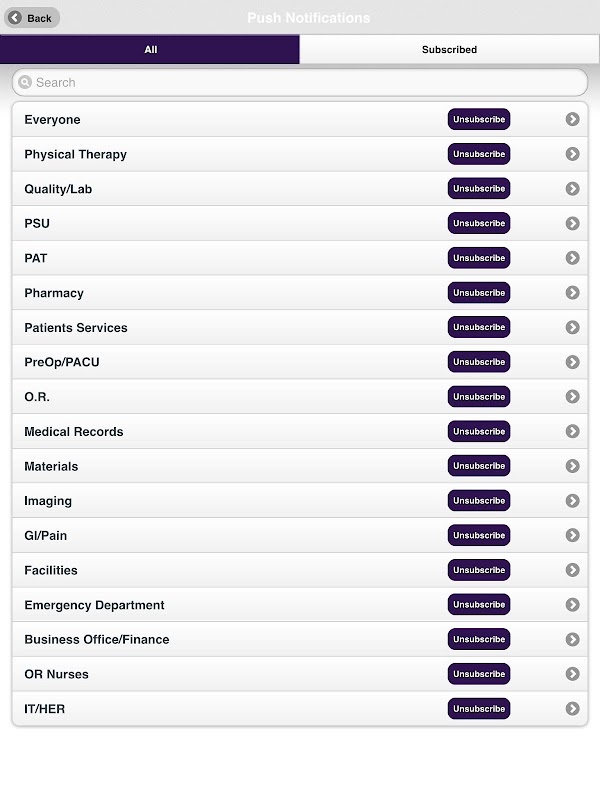Image resolution: width=600 pixels, height=800 pixels.
Task: Unsubscribe from Business Office/Finance
Action: click(x=479, y=640)
